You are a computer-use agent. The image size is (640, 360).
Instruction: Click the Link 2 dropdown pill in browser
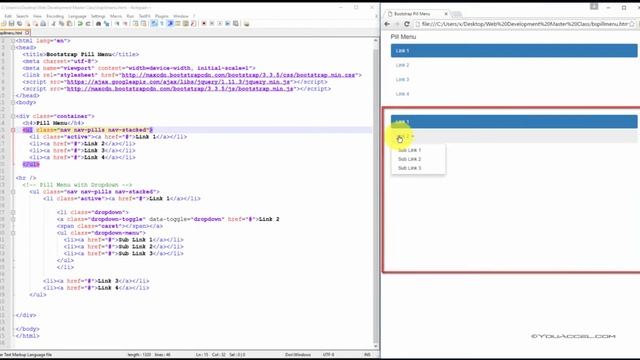[514, 137]
